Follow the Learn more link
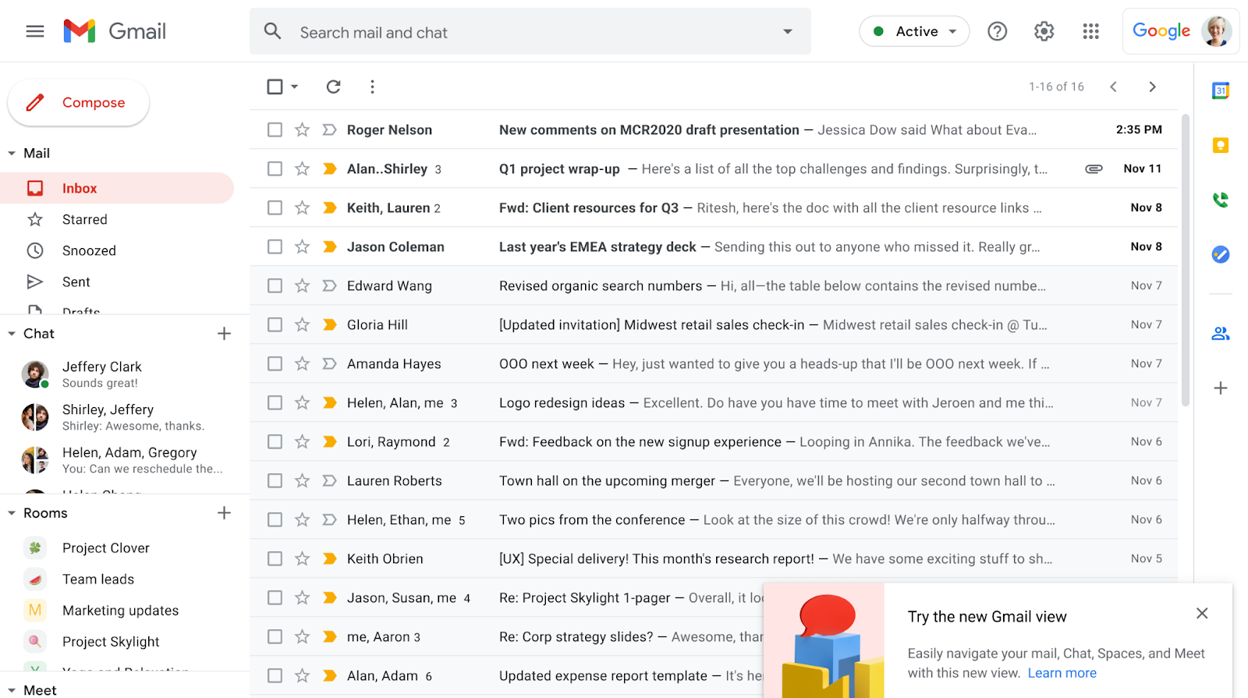This screenshot has height=698, width=1248. (1061, 673)
